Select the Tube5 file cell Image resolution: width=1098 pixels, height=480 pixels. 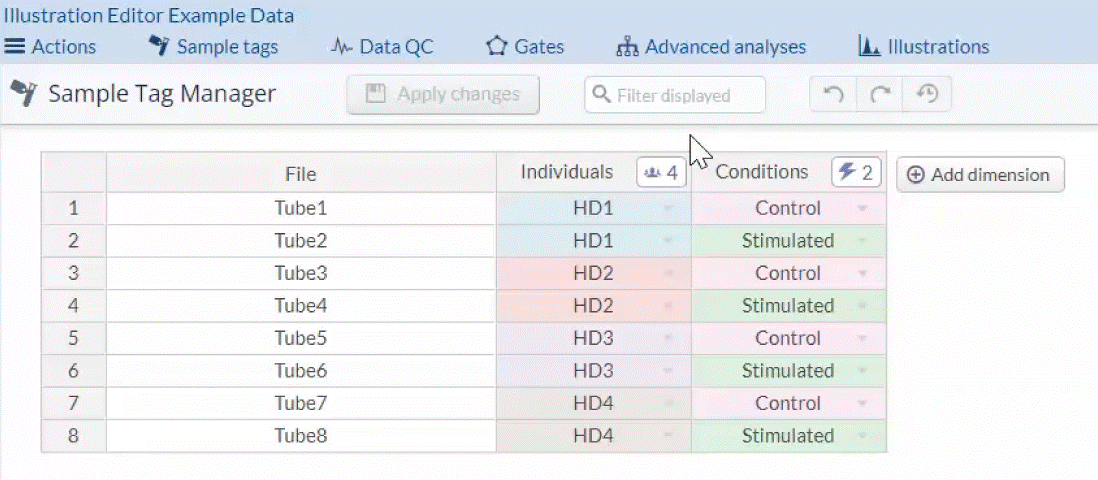(x=301, y=338)
